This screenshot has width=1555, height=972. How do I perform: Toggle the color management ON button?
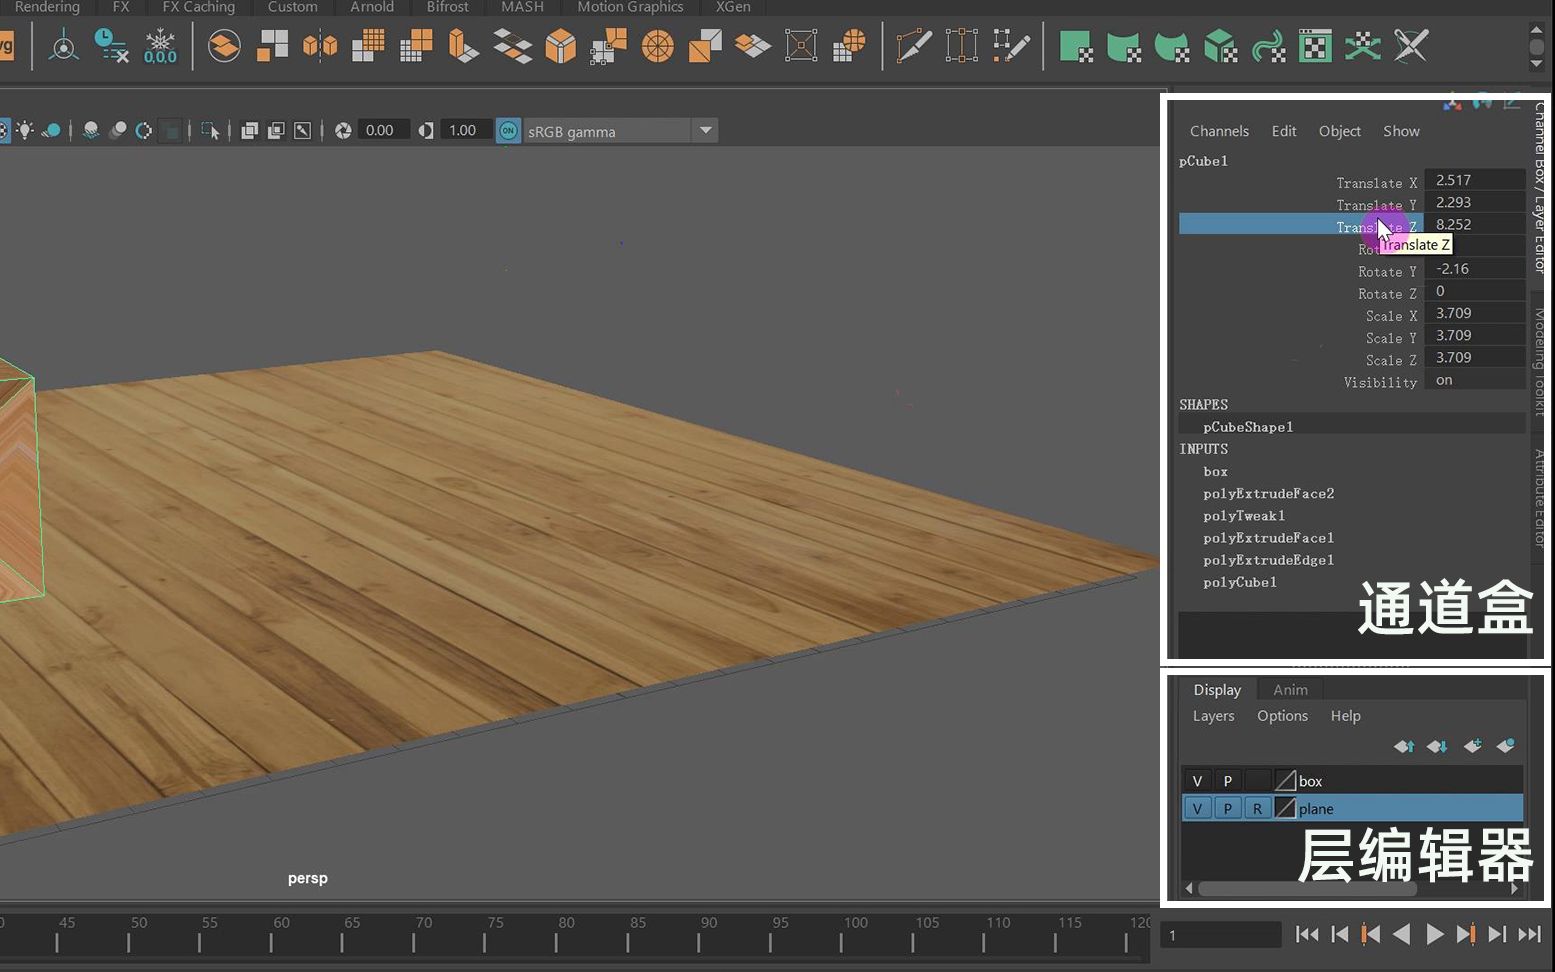pyautogui.click(x=508, y=131)
